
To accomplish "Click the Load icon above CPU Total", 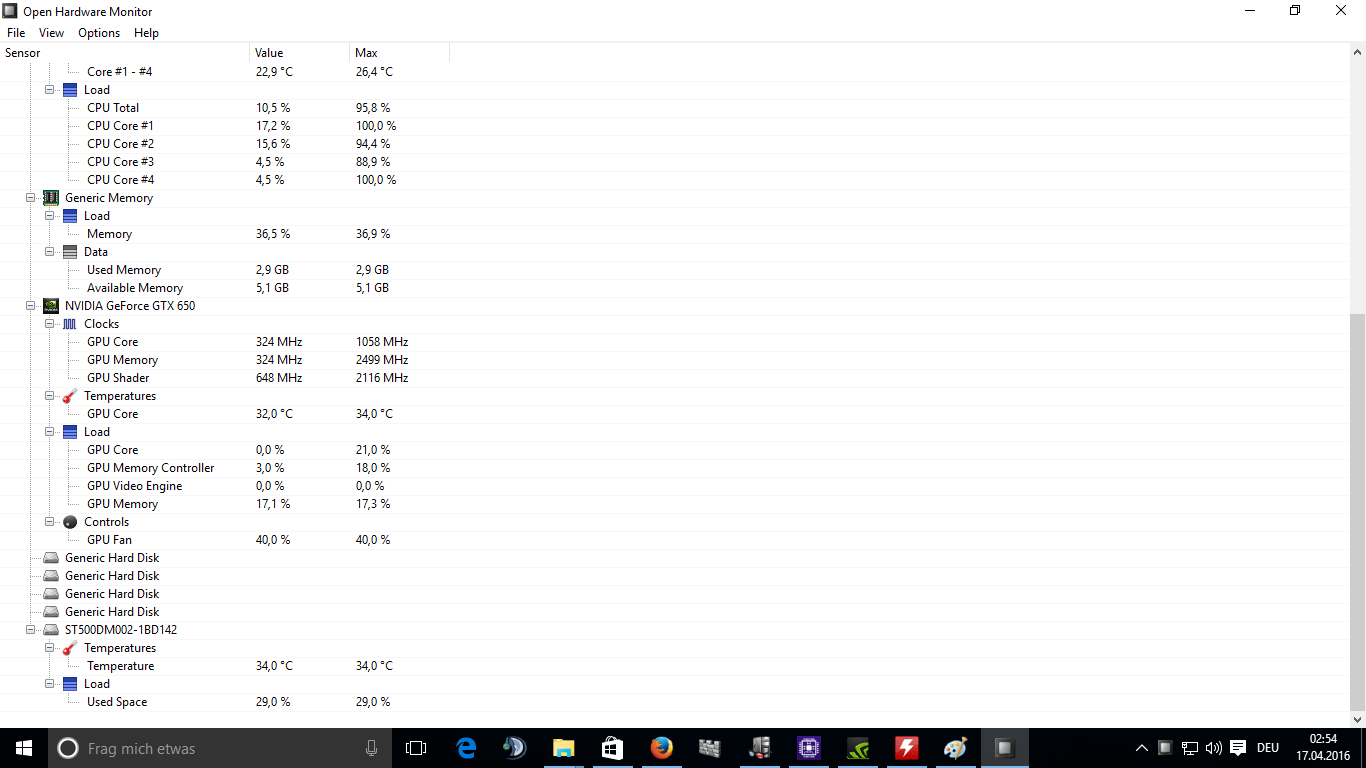I will (x=70, y=90).
